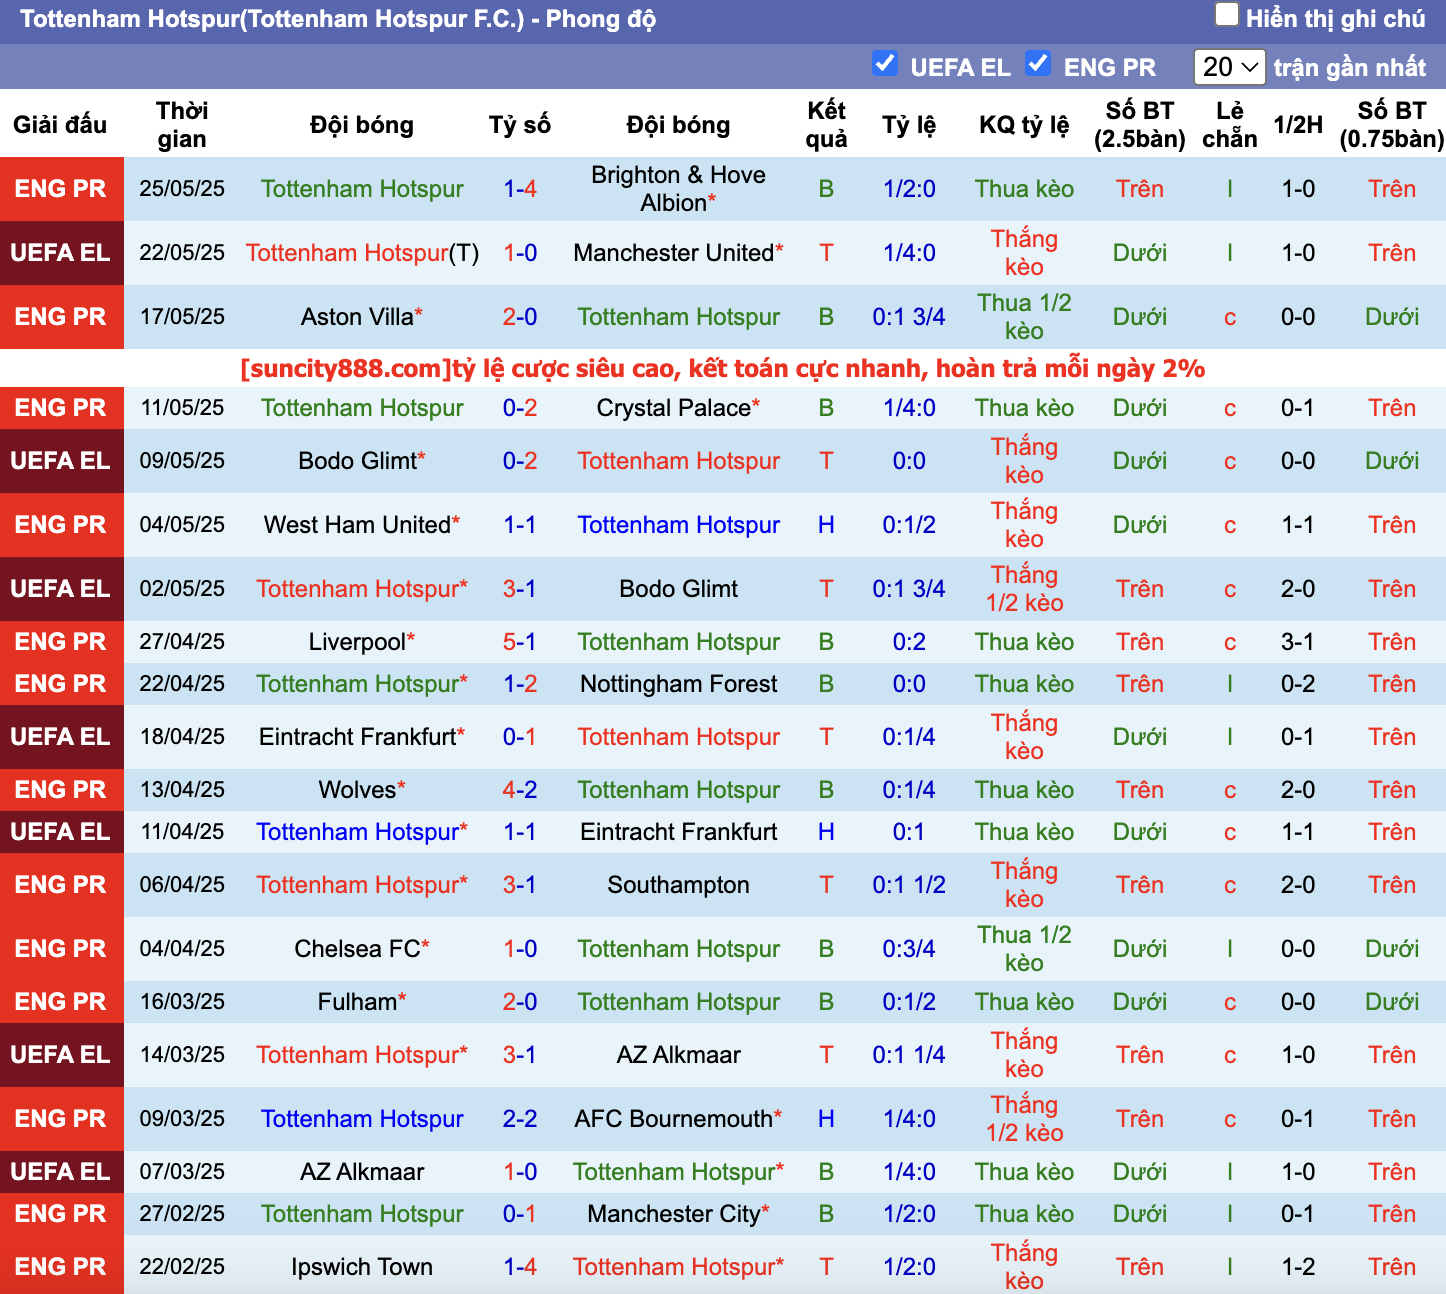Click the date 11/05/25 cell
Image resolution: width=1446 pixels, height=1294 pixels.
(182, 408)
